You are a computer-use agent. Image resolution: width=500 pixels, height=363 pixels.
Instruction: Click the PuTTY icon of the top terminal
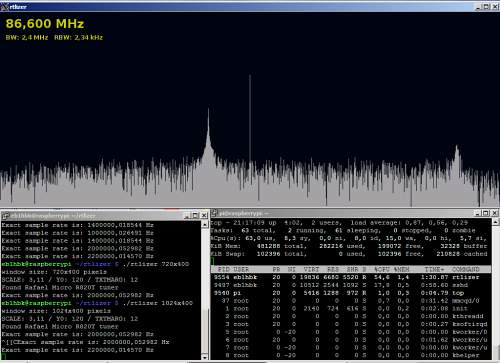[215, 213]
